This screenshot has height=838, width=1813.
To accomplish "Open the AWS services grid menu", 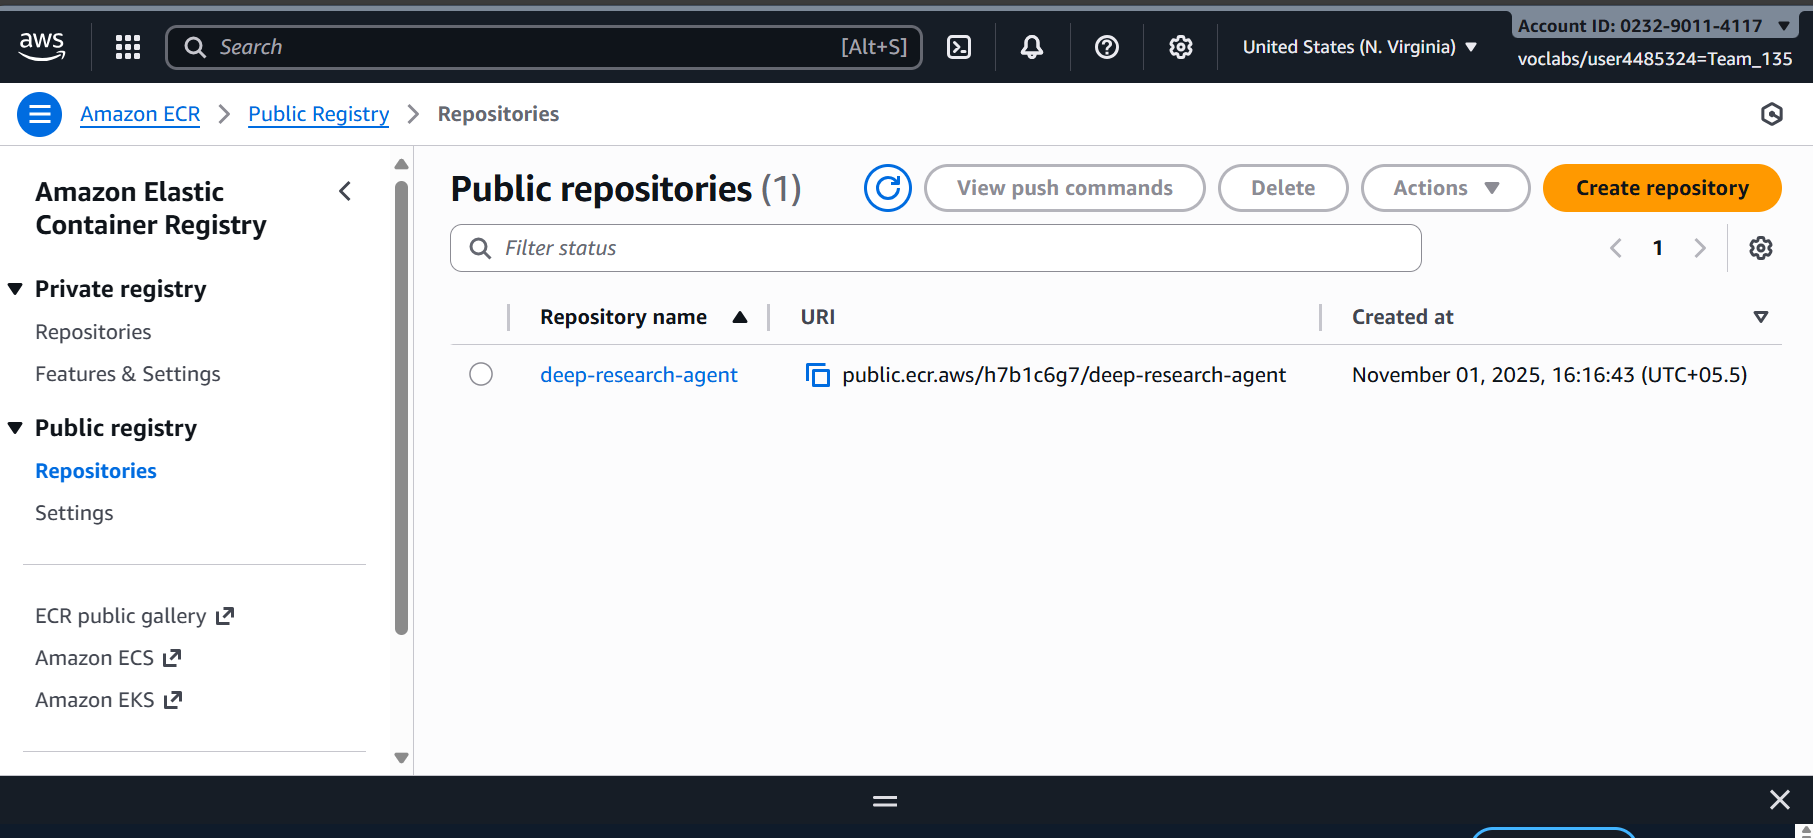I will tap(128, 47).
